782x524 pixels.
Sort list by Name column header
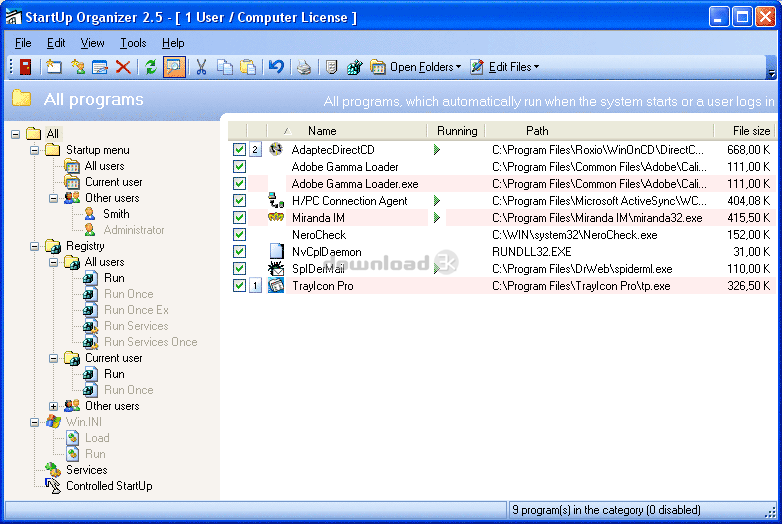347,131
